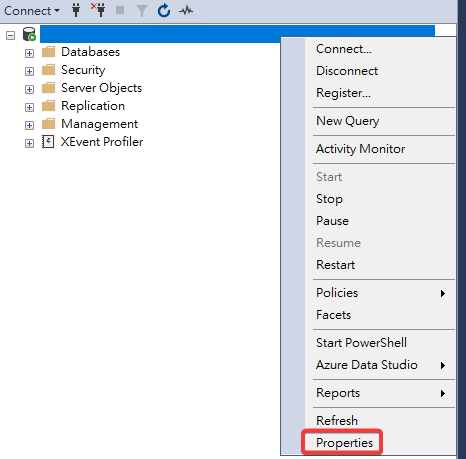Viewport: 466px width, 459px height.
Task: Click the gray Stop square icon
Action: coord(120,10)
